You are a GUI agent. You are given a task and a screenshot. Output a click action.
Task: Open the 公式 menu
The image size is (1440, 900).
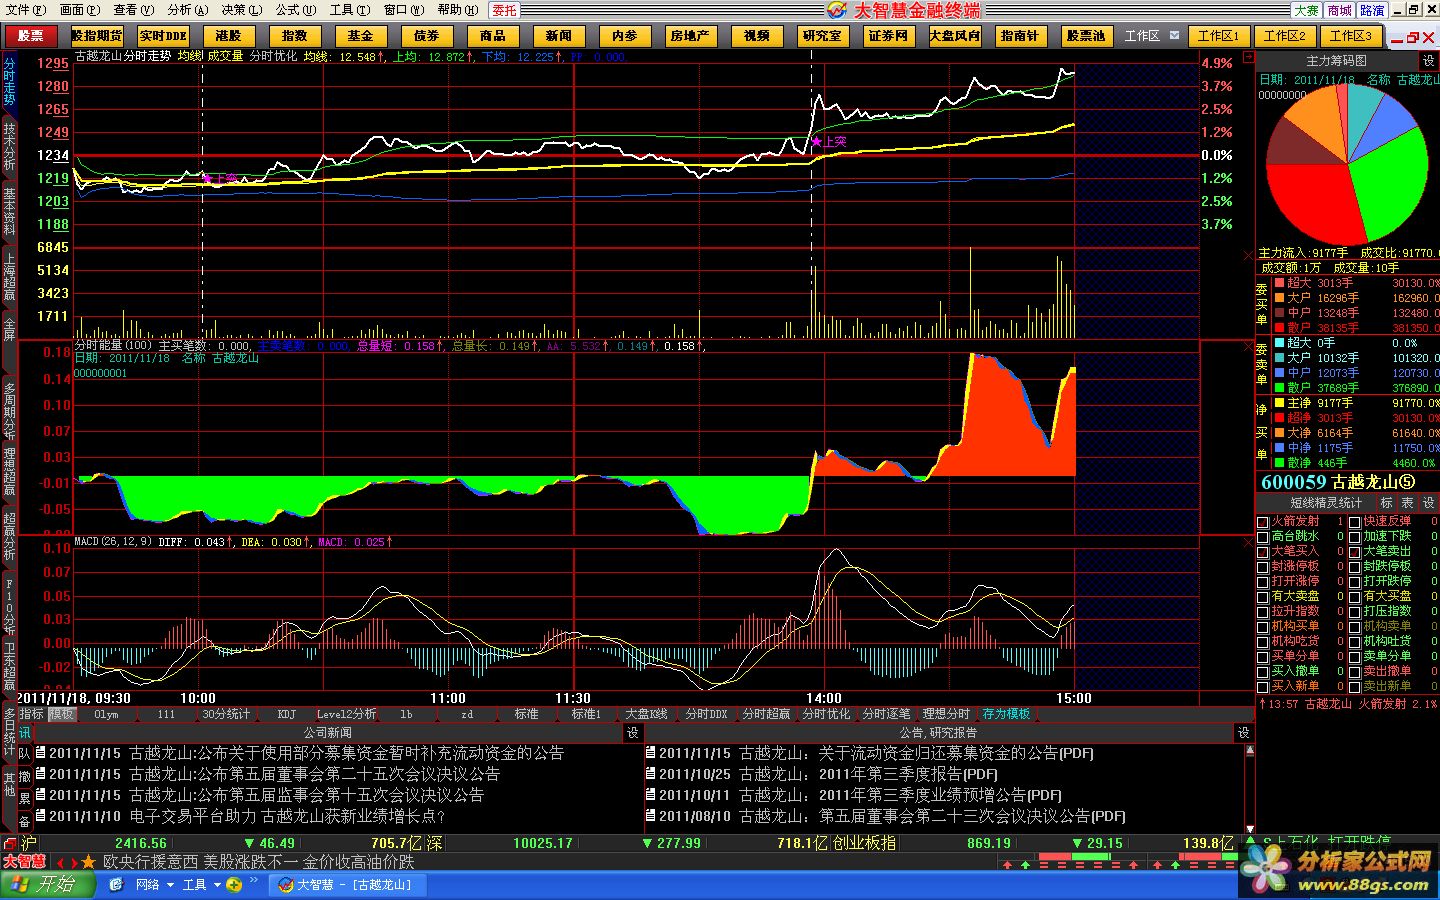tap(295, 10)
